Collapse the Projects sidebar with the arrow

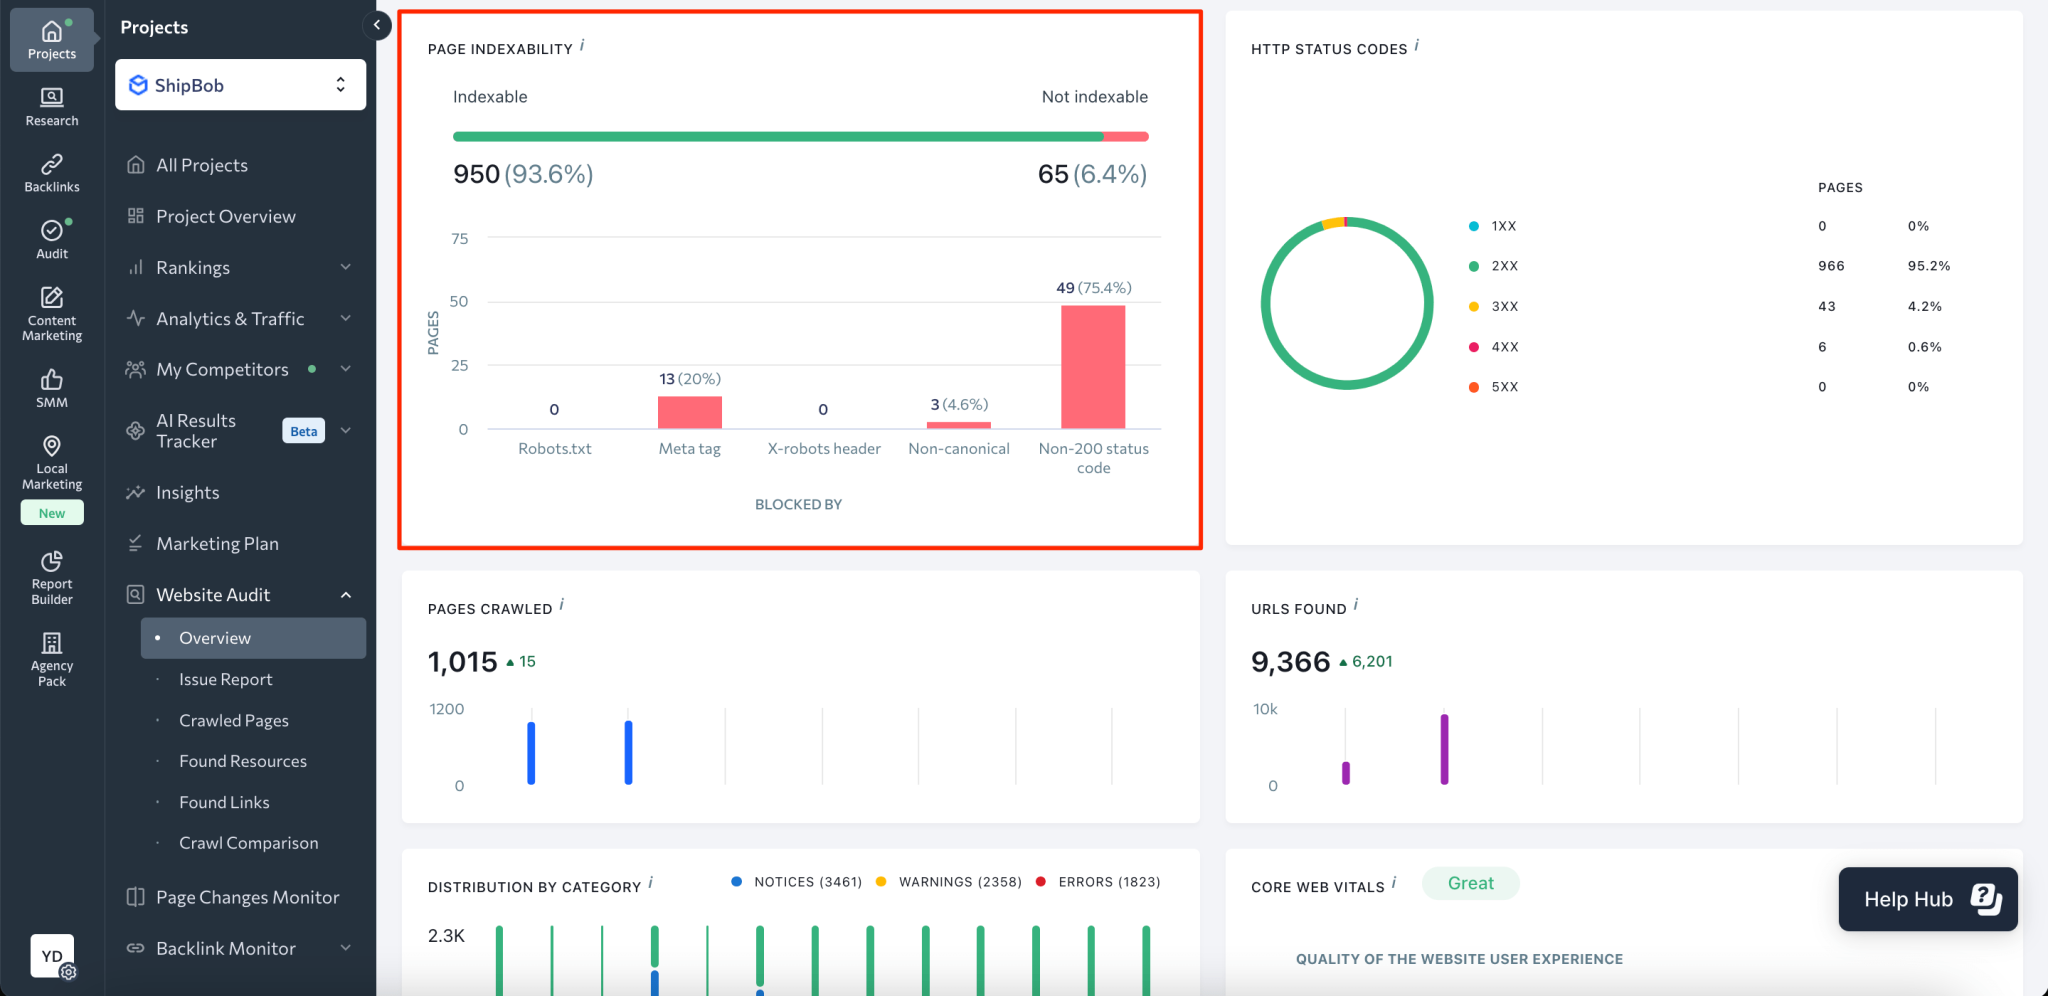pos(377,25)
